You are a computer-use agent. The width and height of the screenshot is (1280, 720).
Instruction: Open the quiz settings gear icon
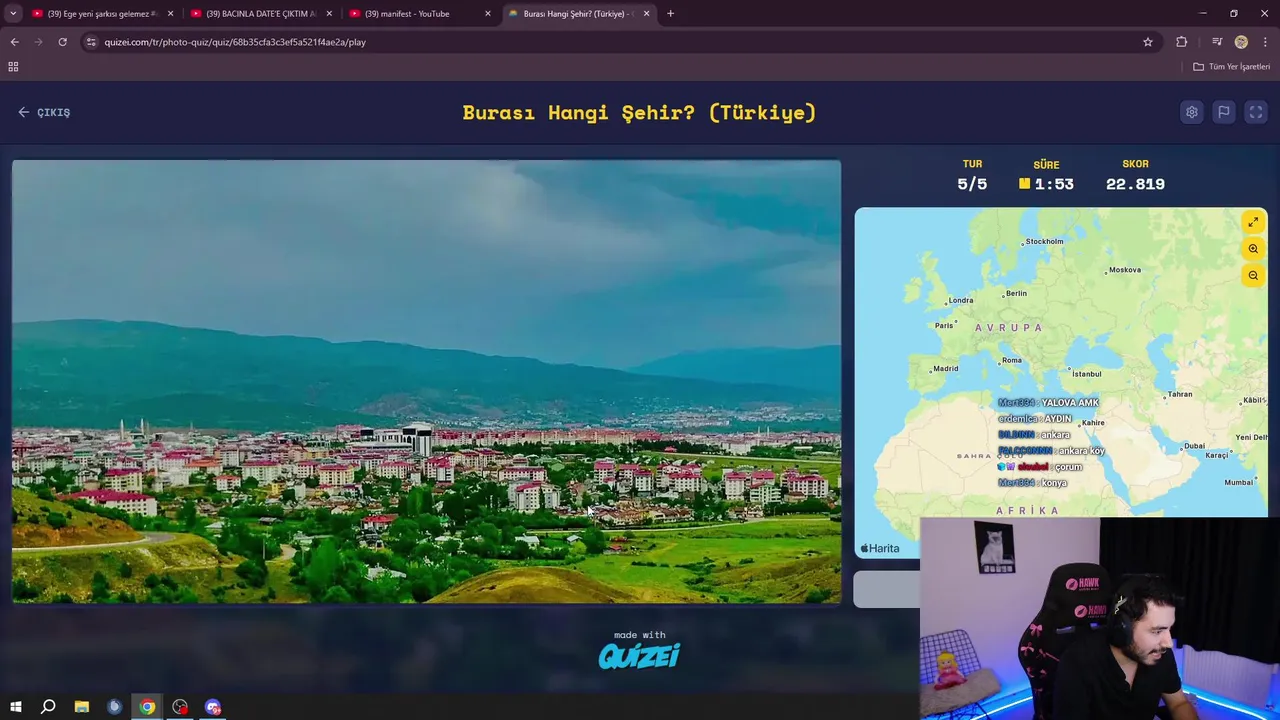pyautogui.click(x=1191, y=112)
